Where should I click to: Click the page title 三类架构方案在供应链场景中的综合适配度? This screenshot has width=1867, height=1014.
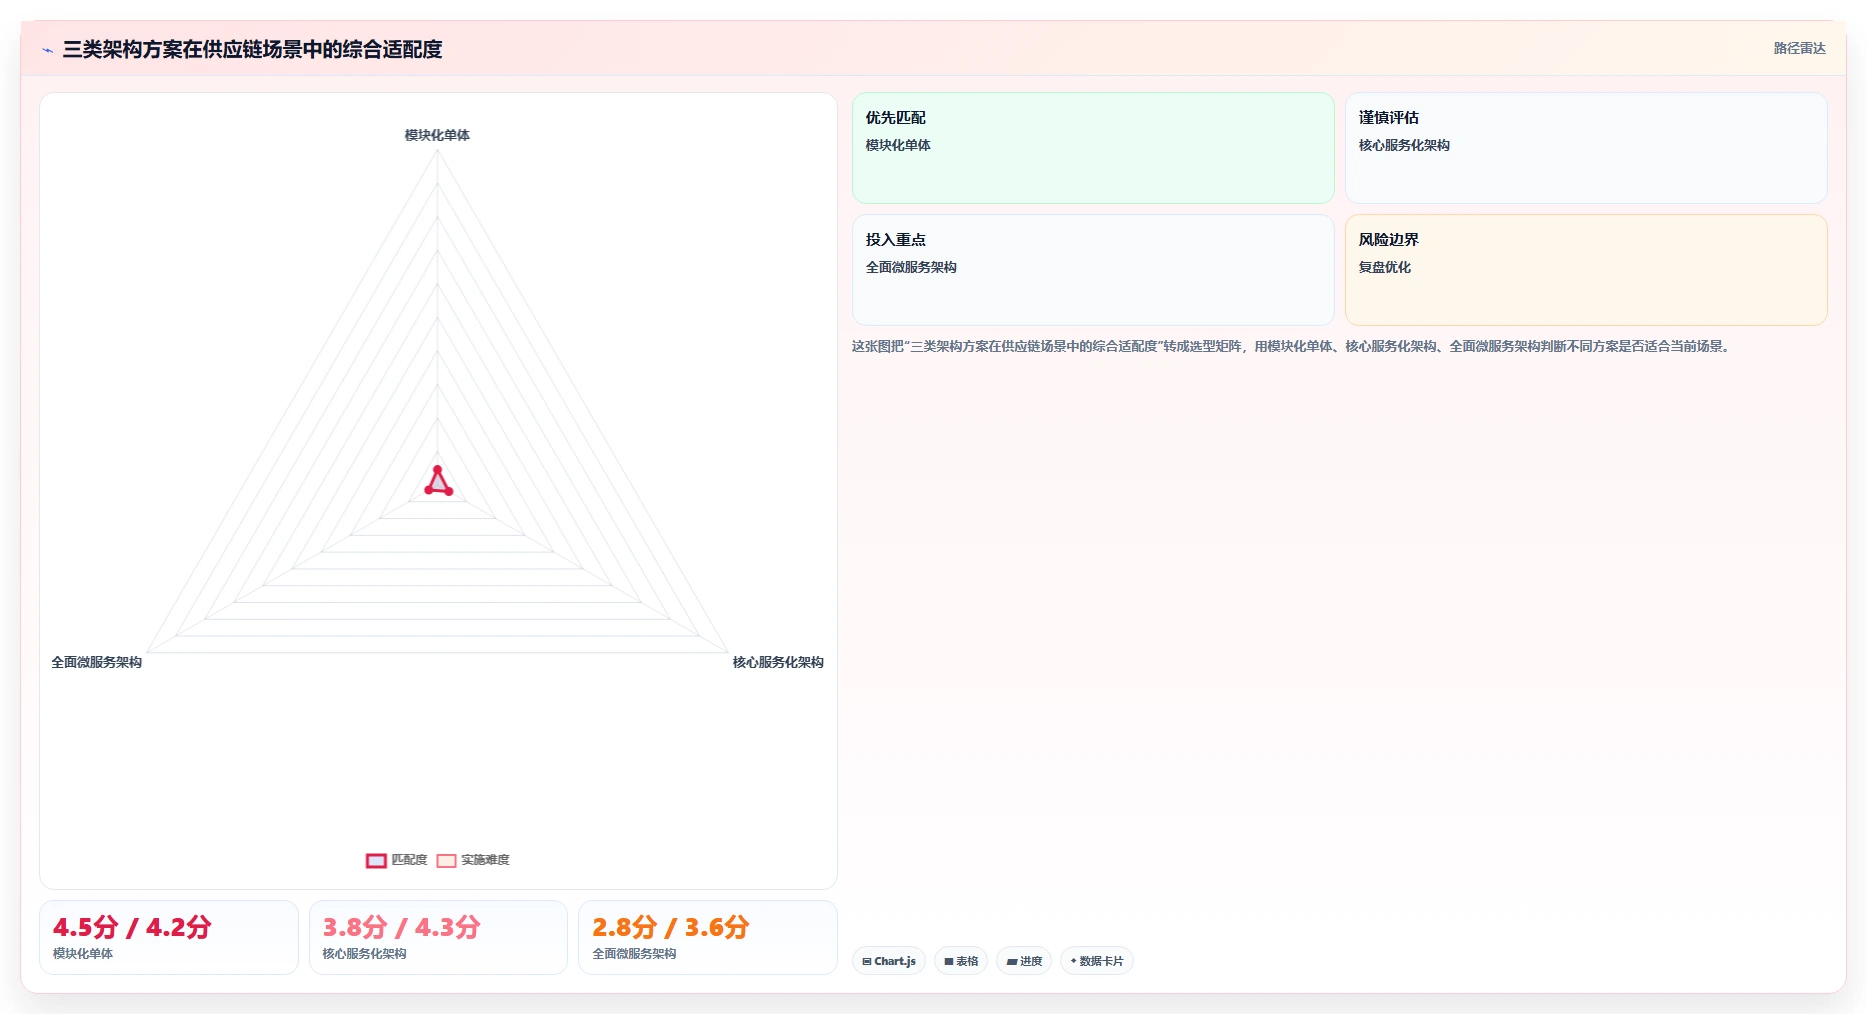(x=252, y=49)
